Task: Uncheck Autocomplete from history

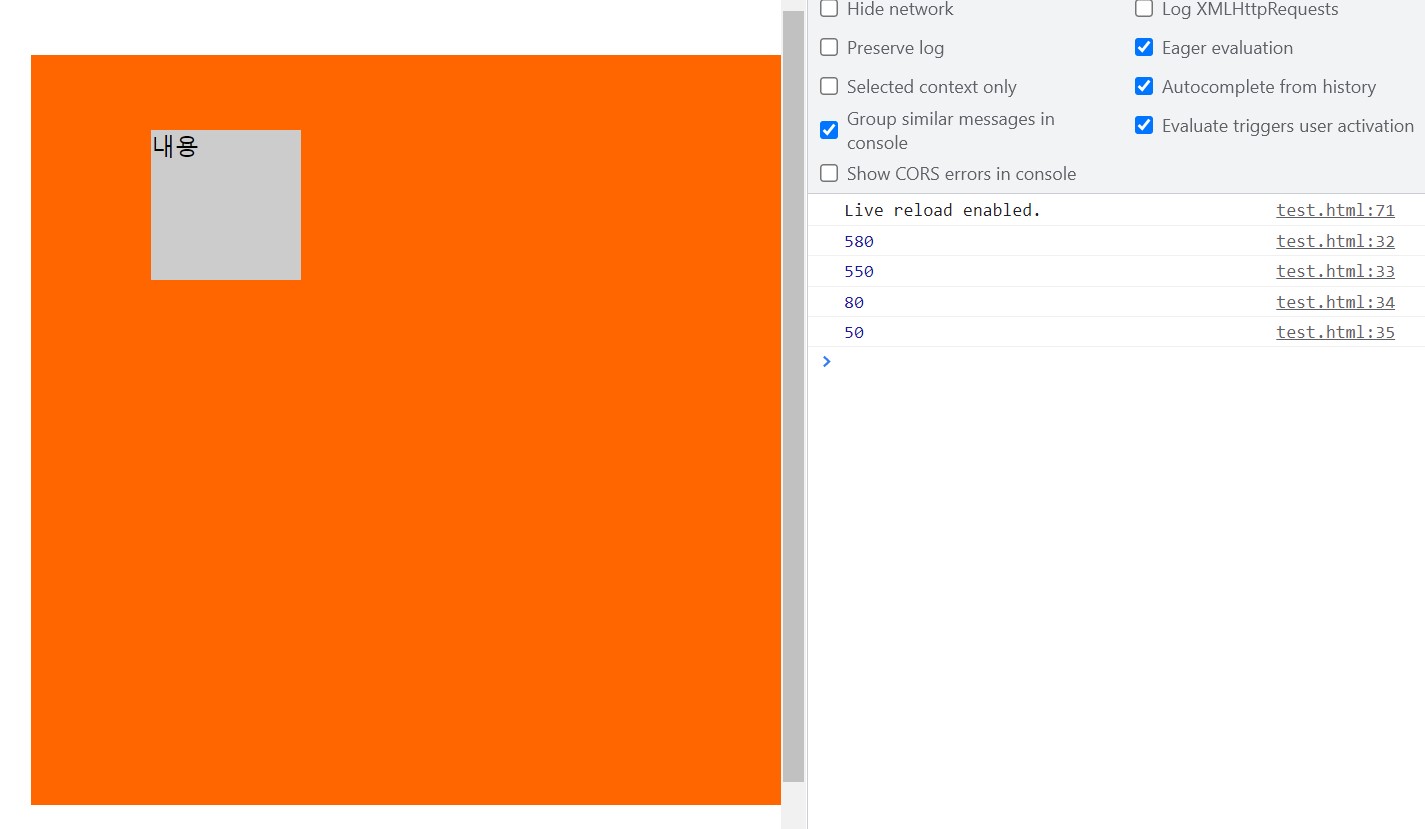Action: 1144,86
